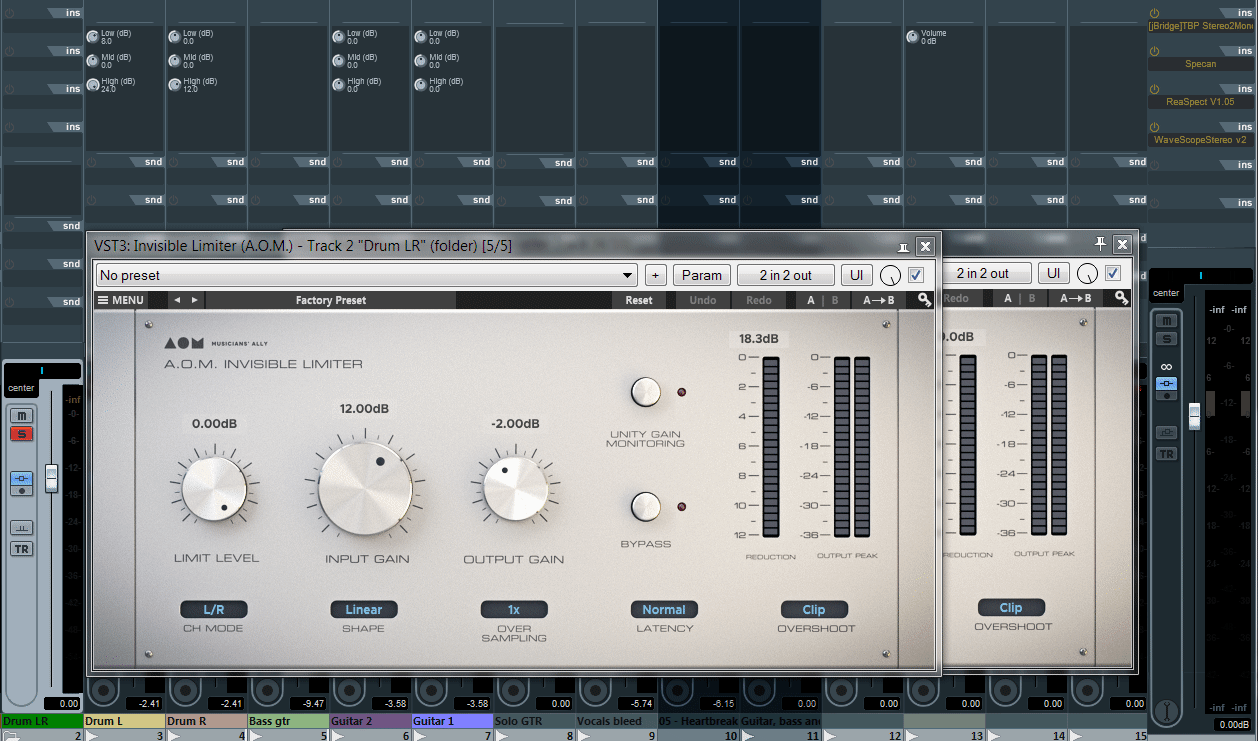Click the master info icon at bottom

click(x=1165, y=712)
